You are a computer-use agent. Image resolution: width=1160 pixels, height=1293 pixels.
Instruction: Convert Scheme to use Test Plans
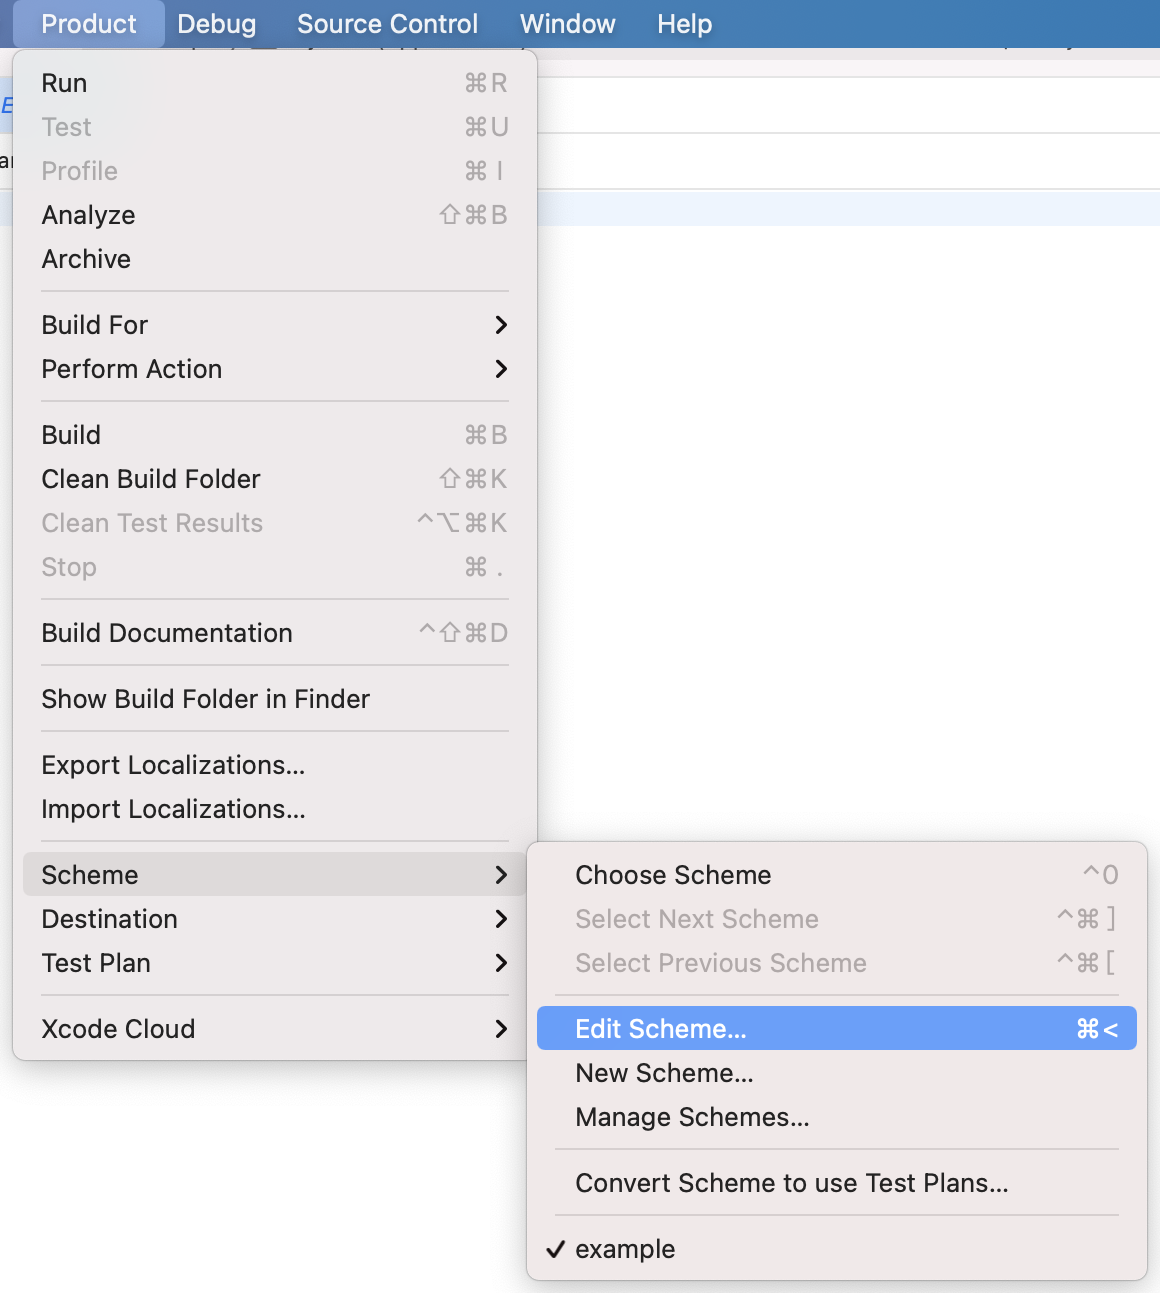792,1183
